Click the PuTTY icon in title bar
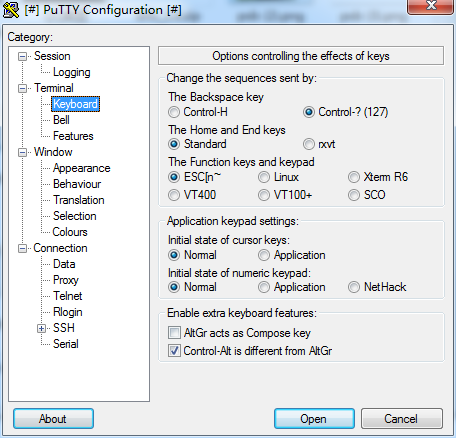The width and height of the screenshot is (456, 438). pos(11,10)
